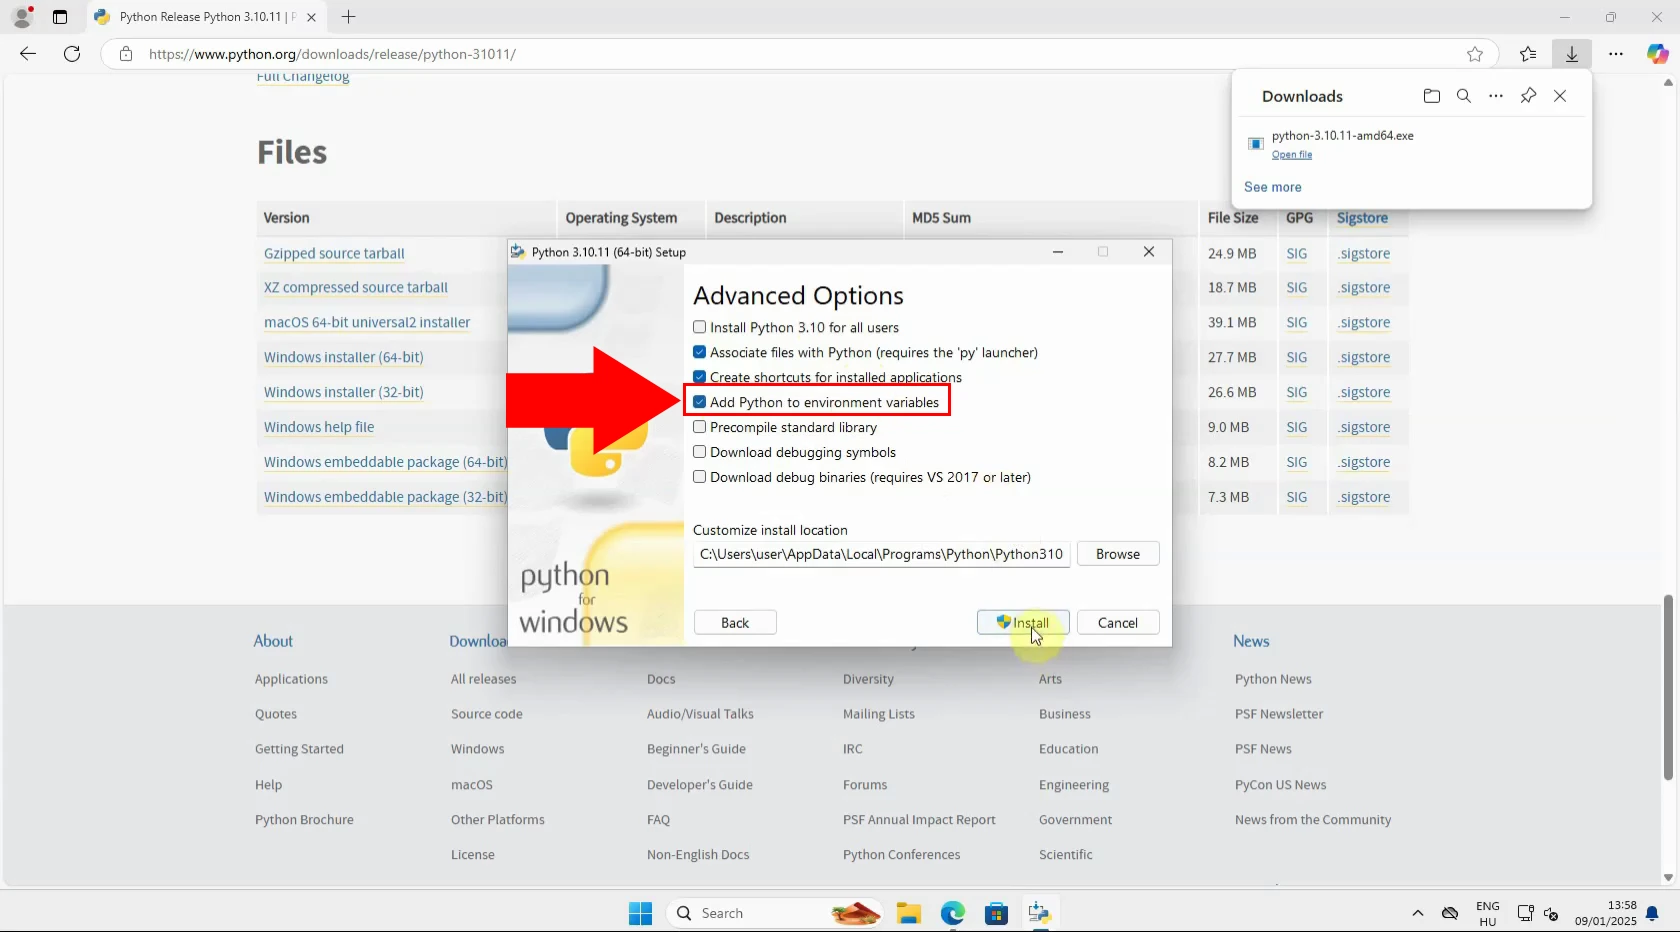1680x932 pixels.
Task: Enable Download debugging symbols
Action: pos(700,452)
